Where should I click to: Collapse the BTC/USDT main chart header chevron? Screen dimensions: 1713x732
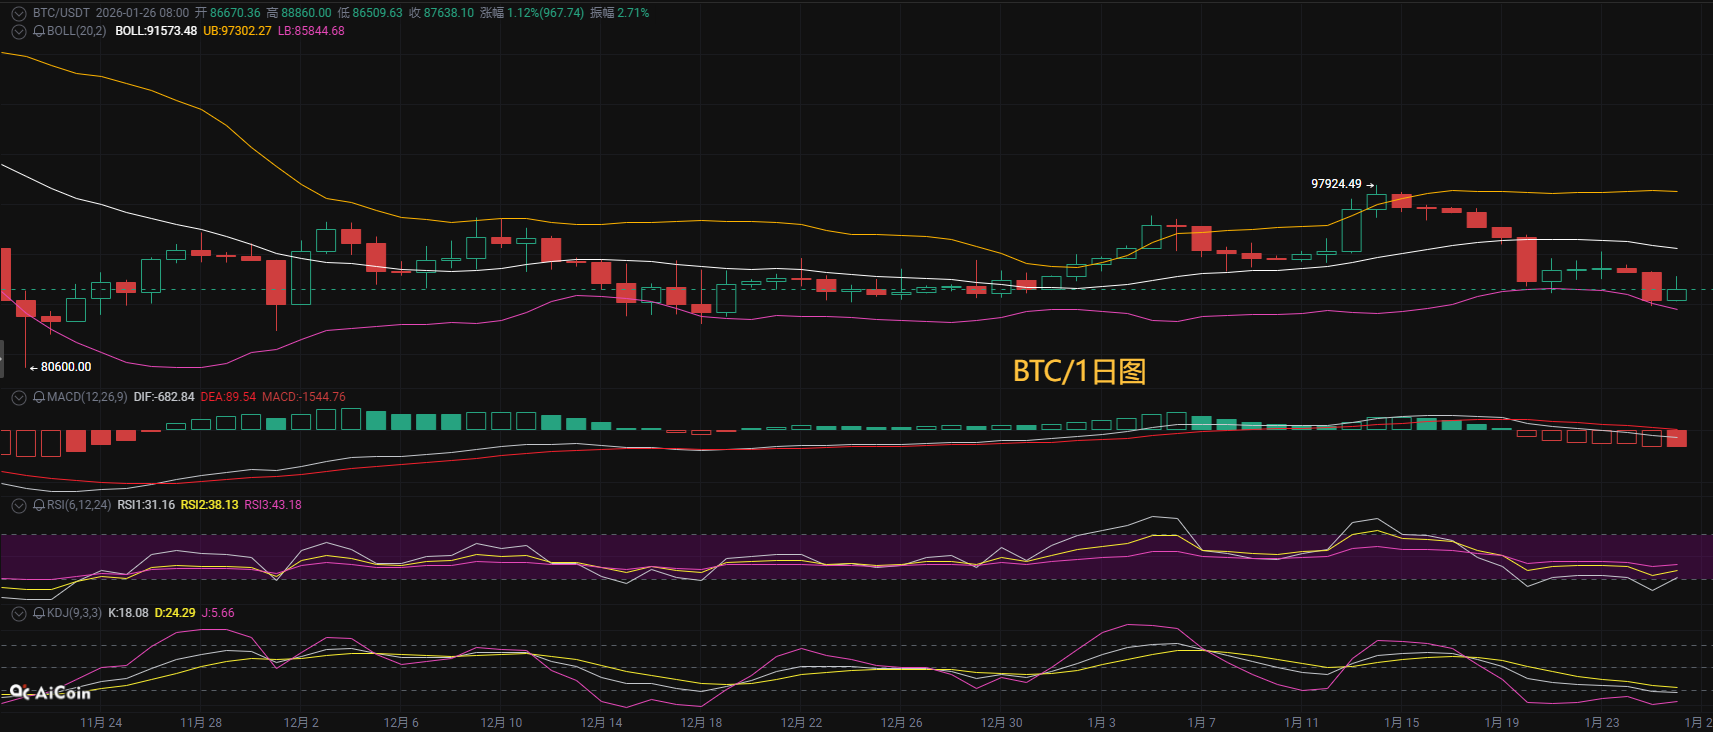(x=18, y=13)
